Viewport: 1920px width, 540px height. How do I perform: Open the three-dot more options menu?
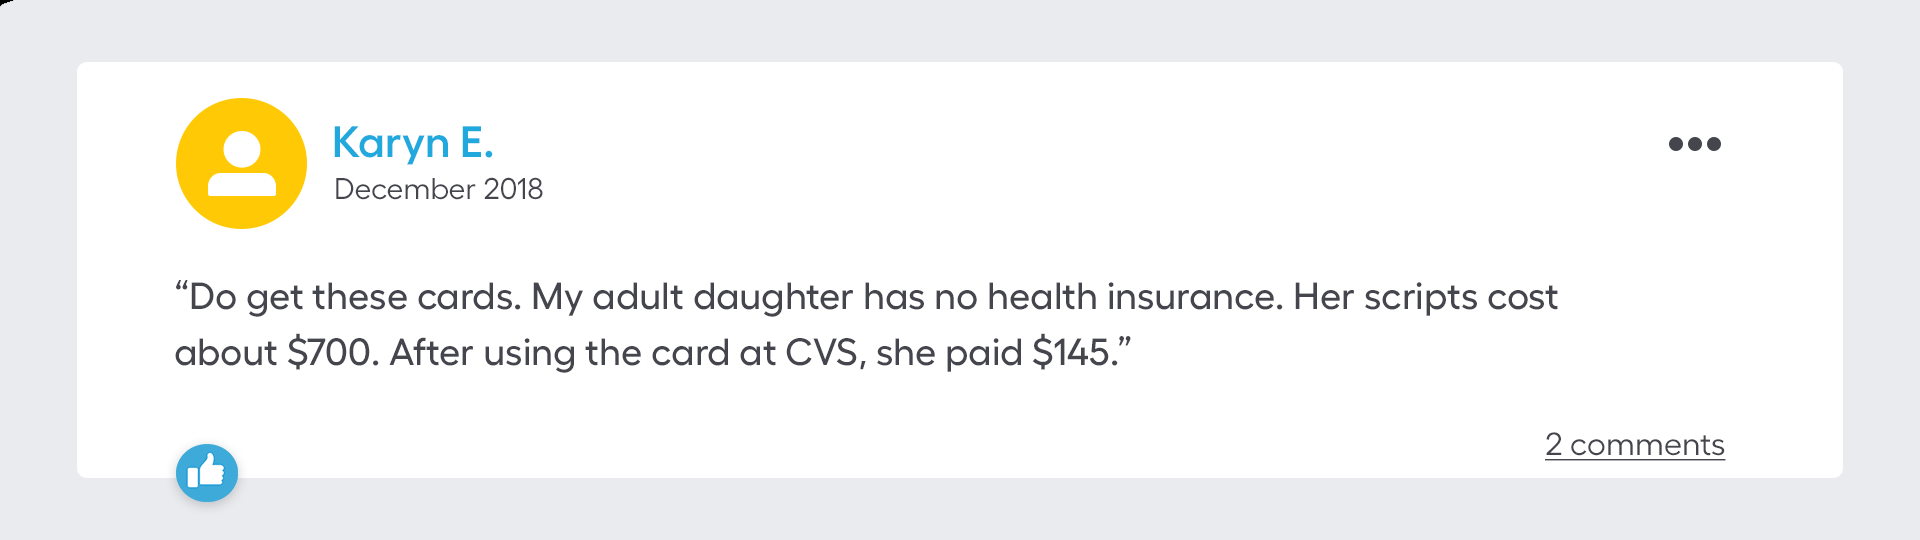tap(1694, 144)
